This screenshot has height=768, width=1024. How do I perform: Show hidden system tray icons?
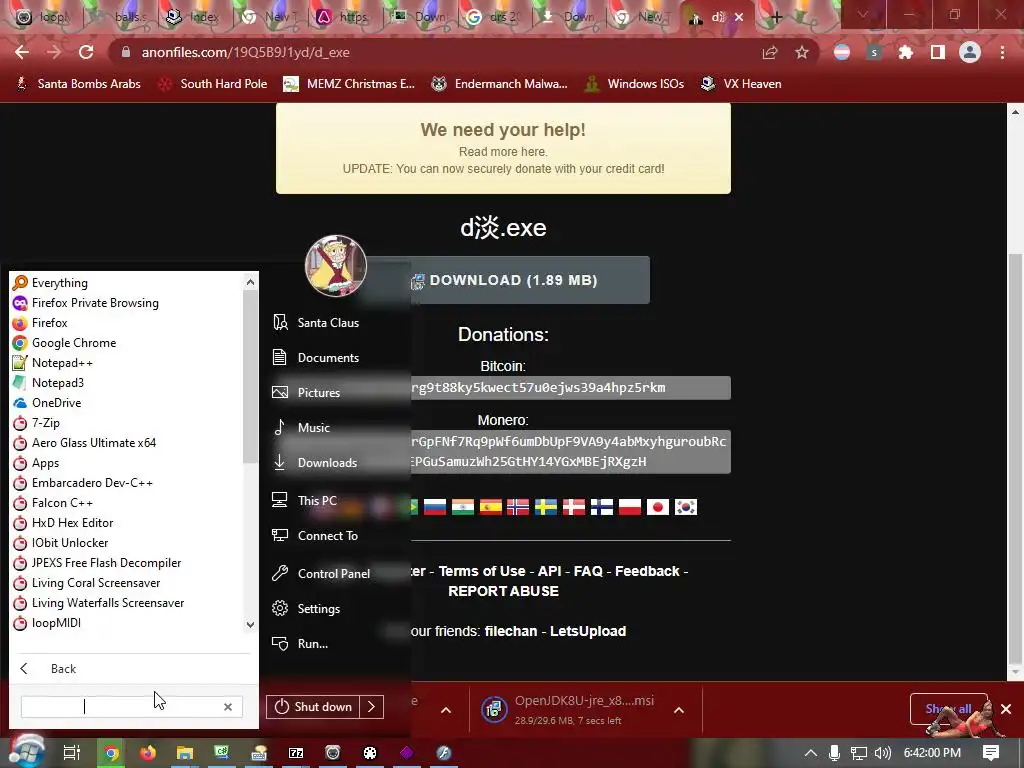pyautogui.click(x=810, y=753)
